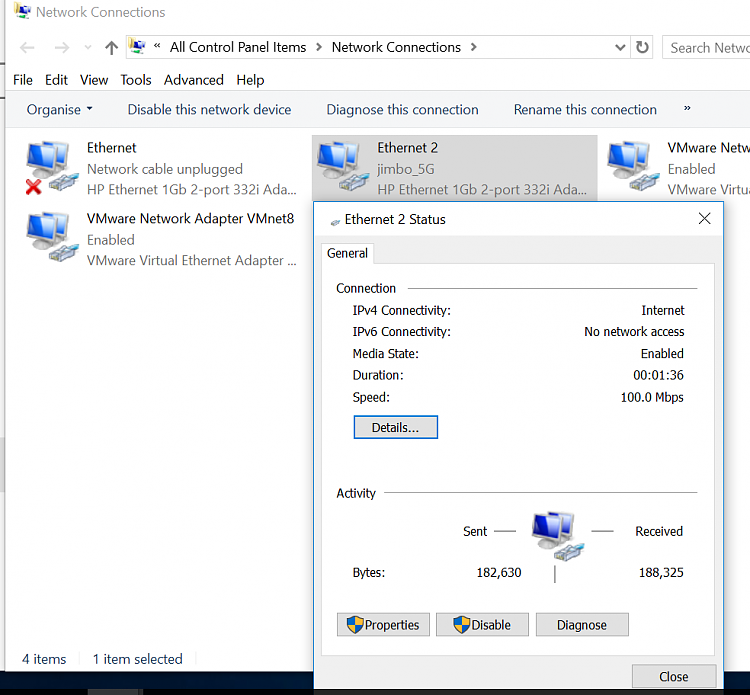Click Diagnose this connection
The width and height of the screenshot is (750, 695).
[402, 110]
